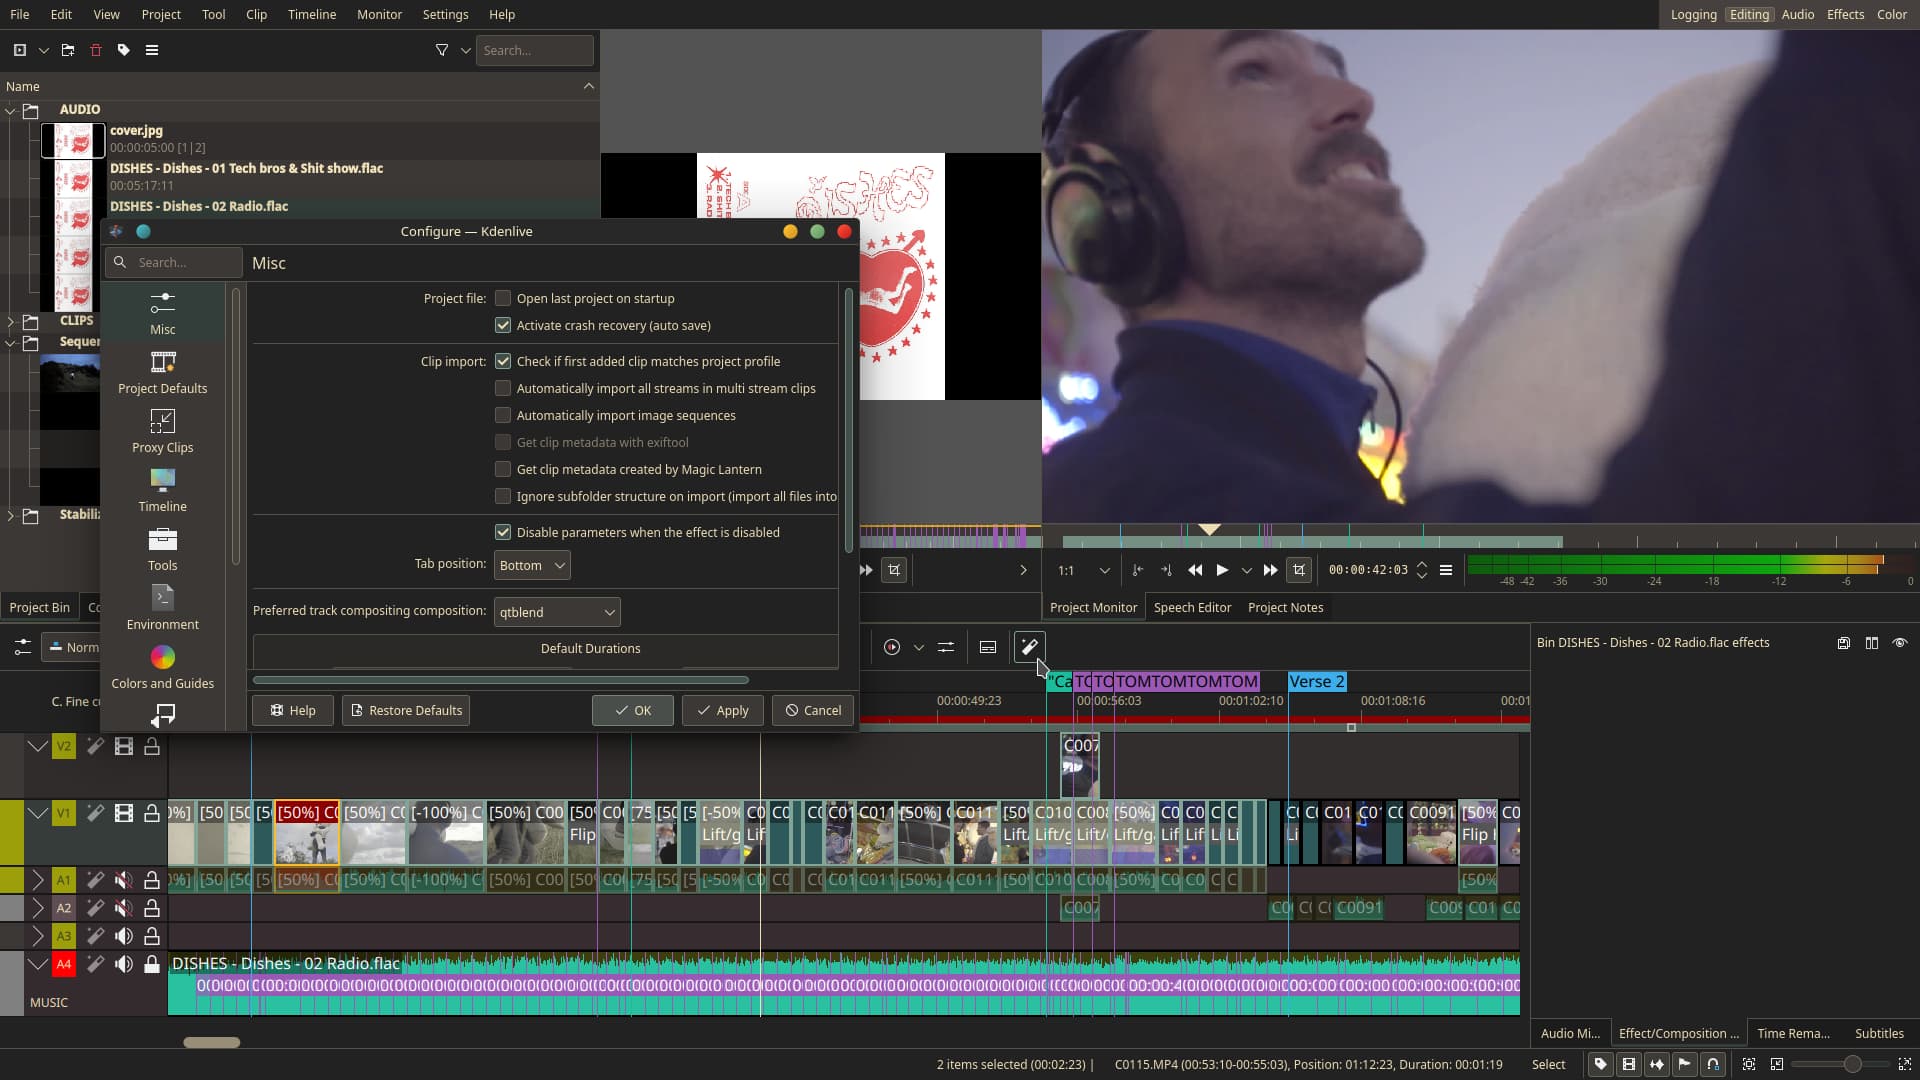Viewport: 1920px width, 1080px height.
Task: Adjust the timeline zoom slider
Action: click(1852, 1064)
